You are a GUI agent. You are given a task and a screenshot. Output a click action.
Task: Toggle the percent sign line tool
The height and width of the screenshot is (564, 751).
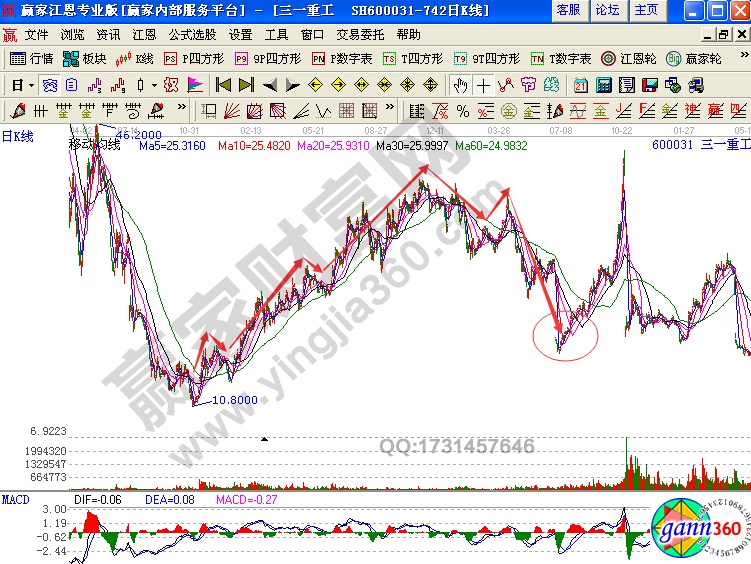click(x=462, y=110)
